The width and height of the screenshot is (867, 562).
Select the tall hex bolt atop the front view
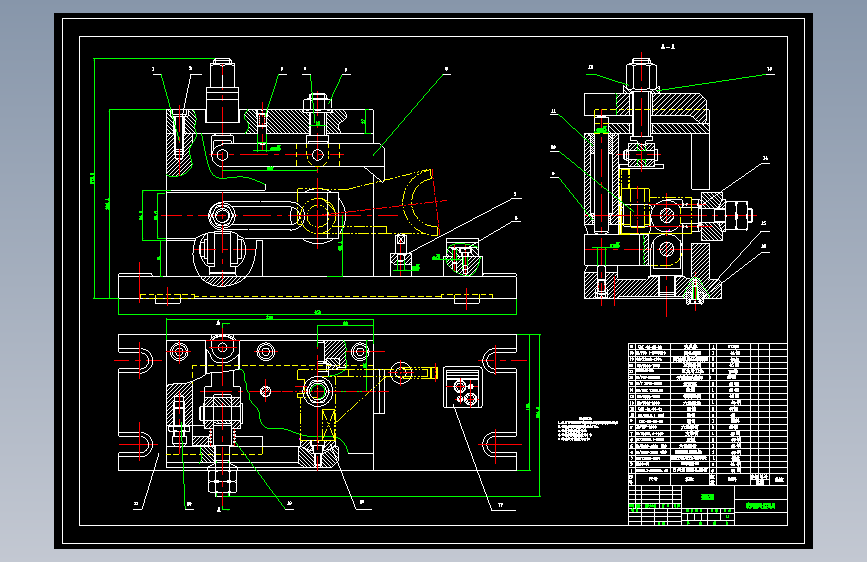(223, 90)
